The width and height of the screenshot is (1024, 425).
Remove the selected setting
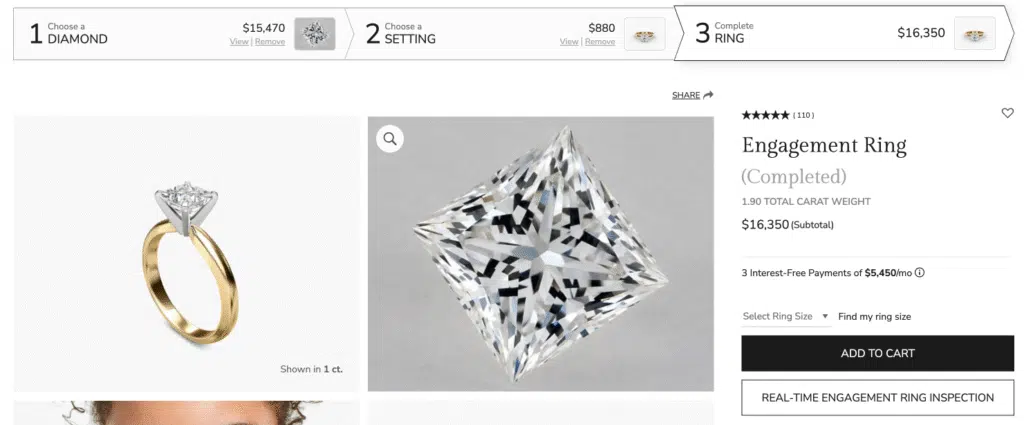(600, 42)
